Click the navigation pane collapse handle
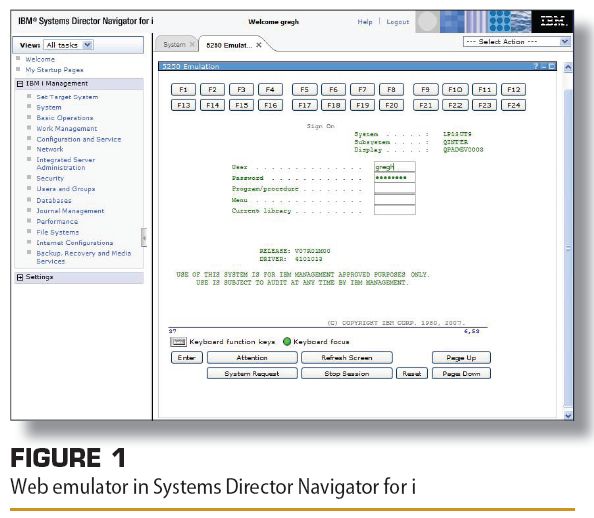Viewport: 594px width, 518px height. coord(144,238)
